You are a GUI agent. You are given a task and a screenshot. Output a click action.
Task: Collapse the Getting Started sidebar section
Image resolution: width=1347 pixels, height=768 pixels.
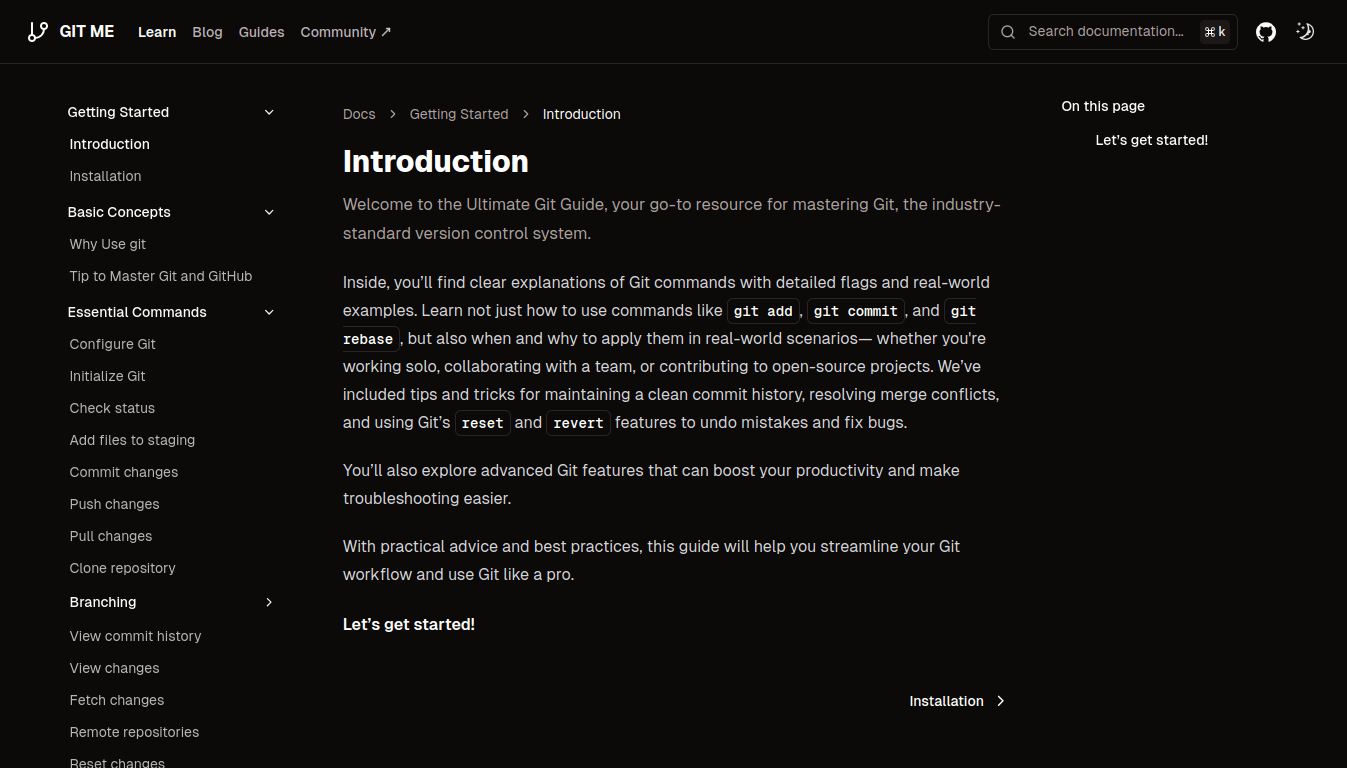pyautogui.click(x=269, y=112)
